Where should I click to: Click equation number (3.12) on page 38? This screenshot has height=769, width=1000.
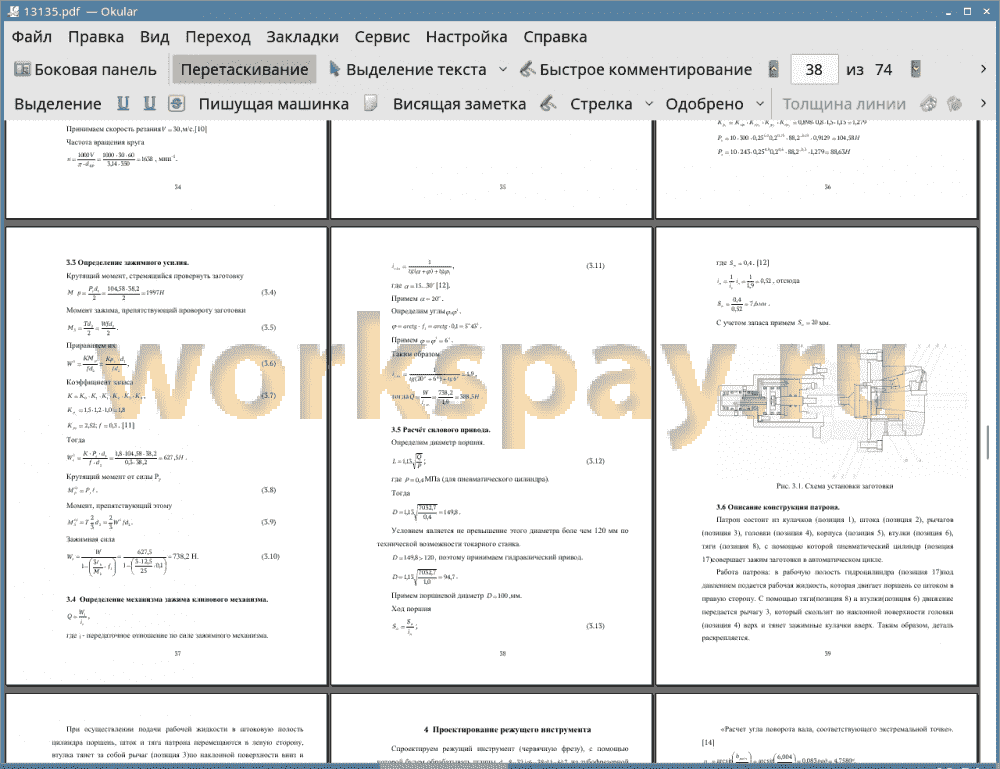[x=595, y=461]
